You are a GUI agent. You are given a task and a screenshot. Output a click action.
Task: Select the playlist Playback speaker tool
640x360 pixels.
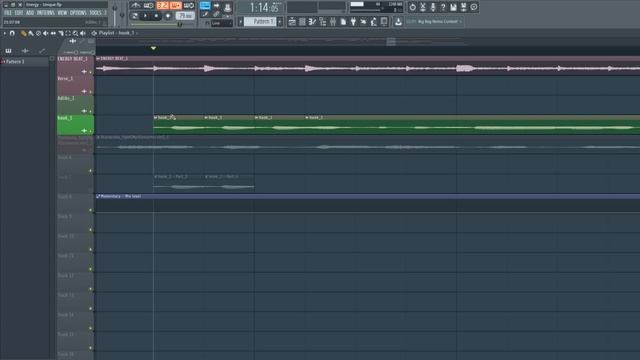point(83,33)
